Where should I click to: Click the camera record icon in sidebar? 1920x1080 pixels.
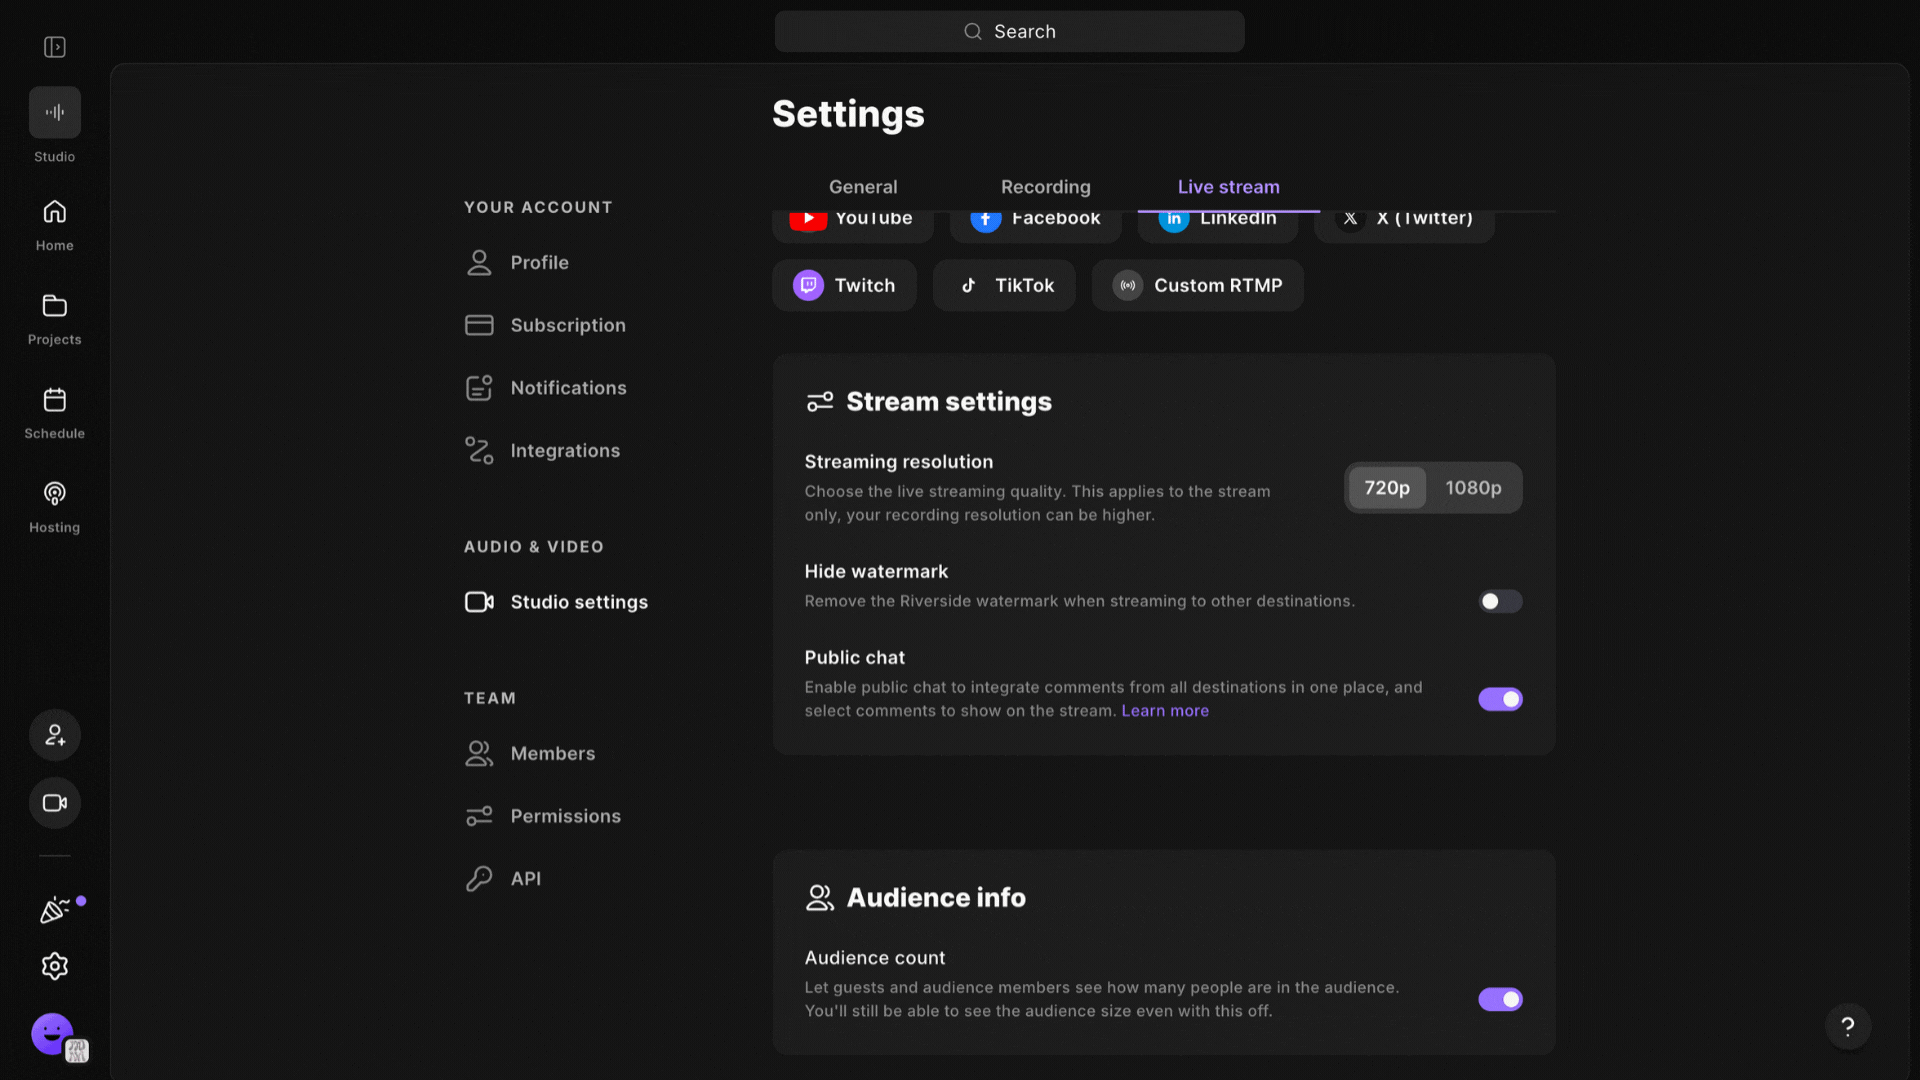pos(55,803)
